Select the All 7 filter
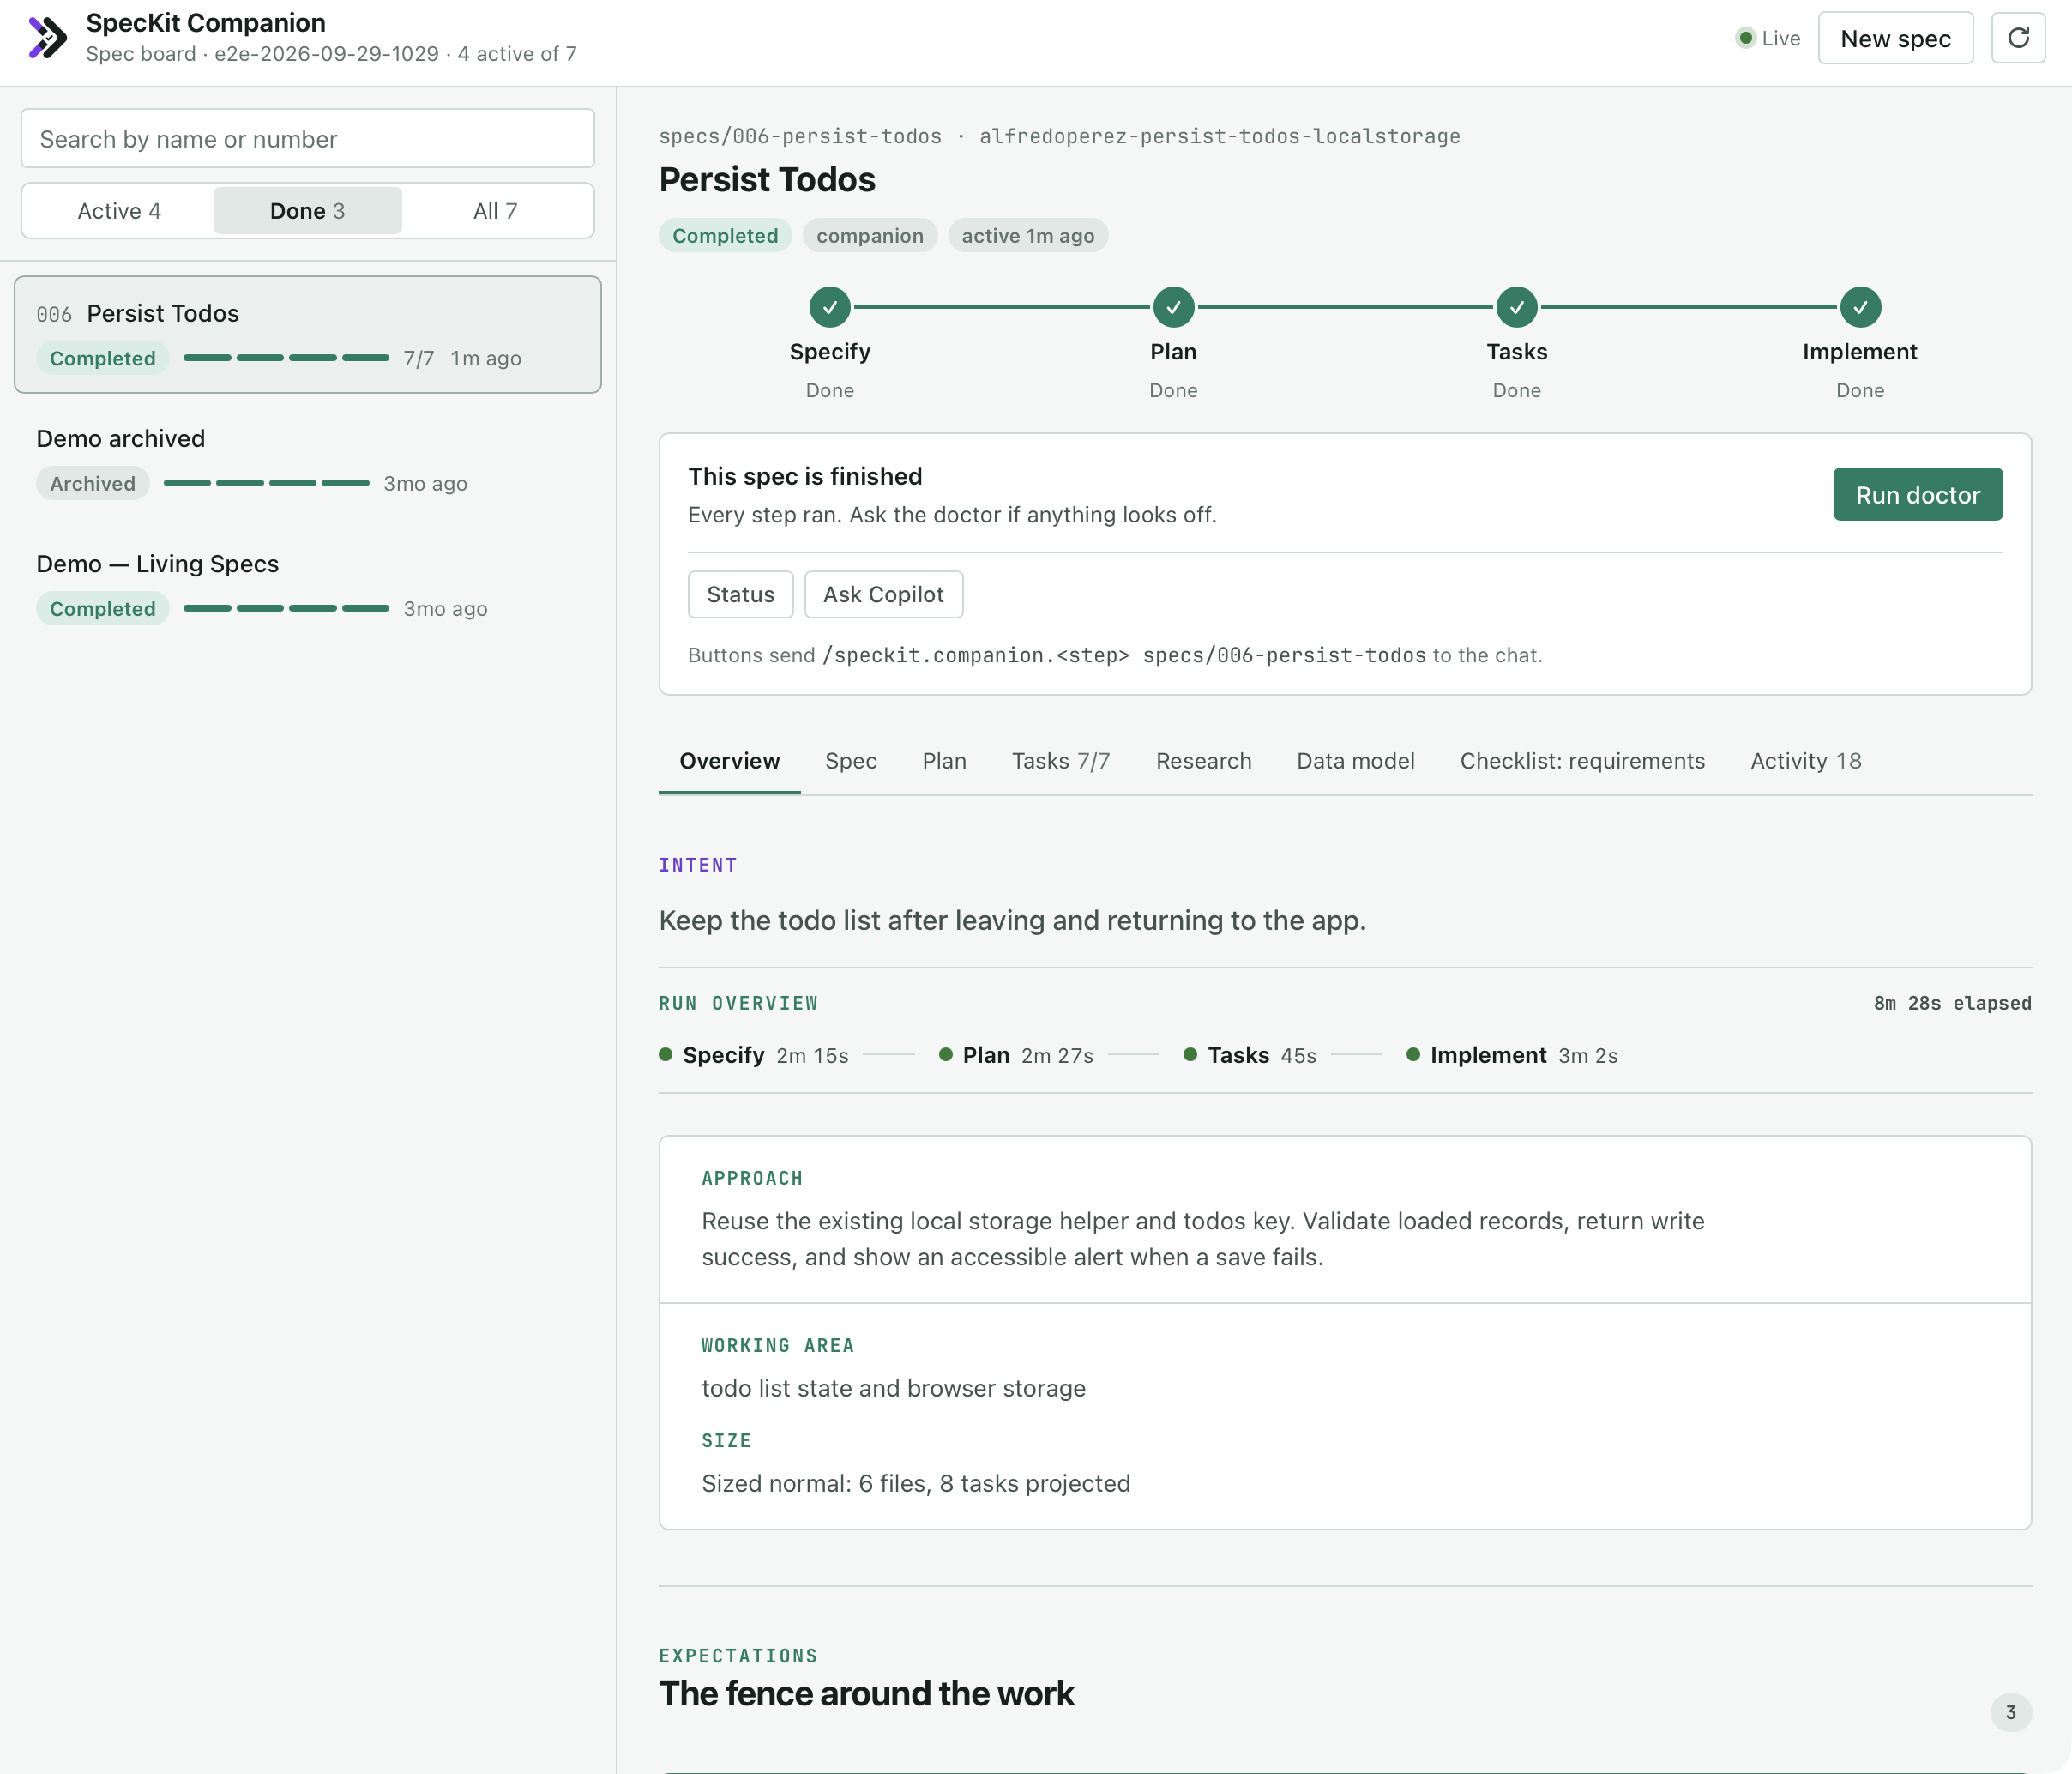2072x1774 pixels. 495,211
